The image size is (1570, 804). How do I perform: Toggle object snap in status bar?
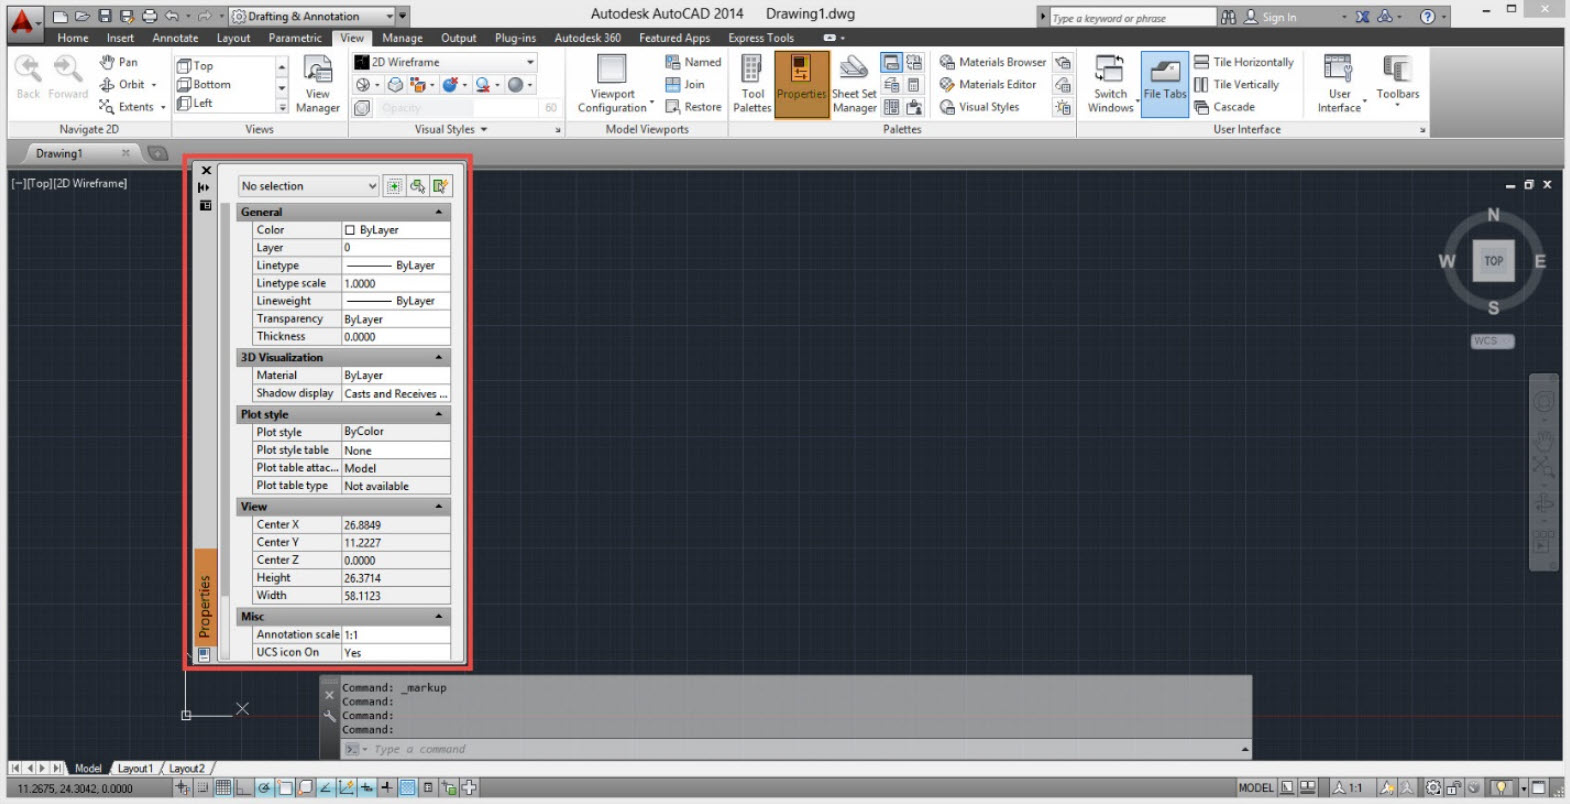285,788
